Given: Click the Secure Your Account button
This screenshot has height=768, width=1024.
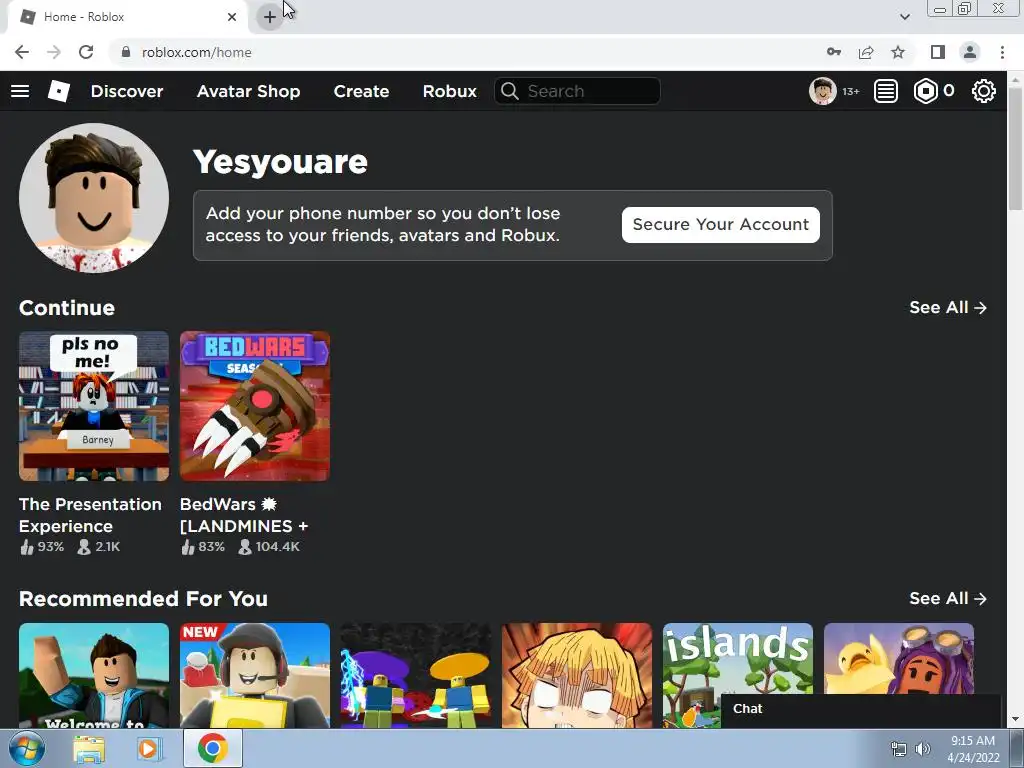Looking at the screenshot, I should [720, 225].
